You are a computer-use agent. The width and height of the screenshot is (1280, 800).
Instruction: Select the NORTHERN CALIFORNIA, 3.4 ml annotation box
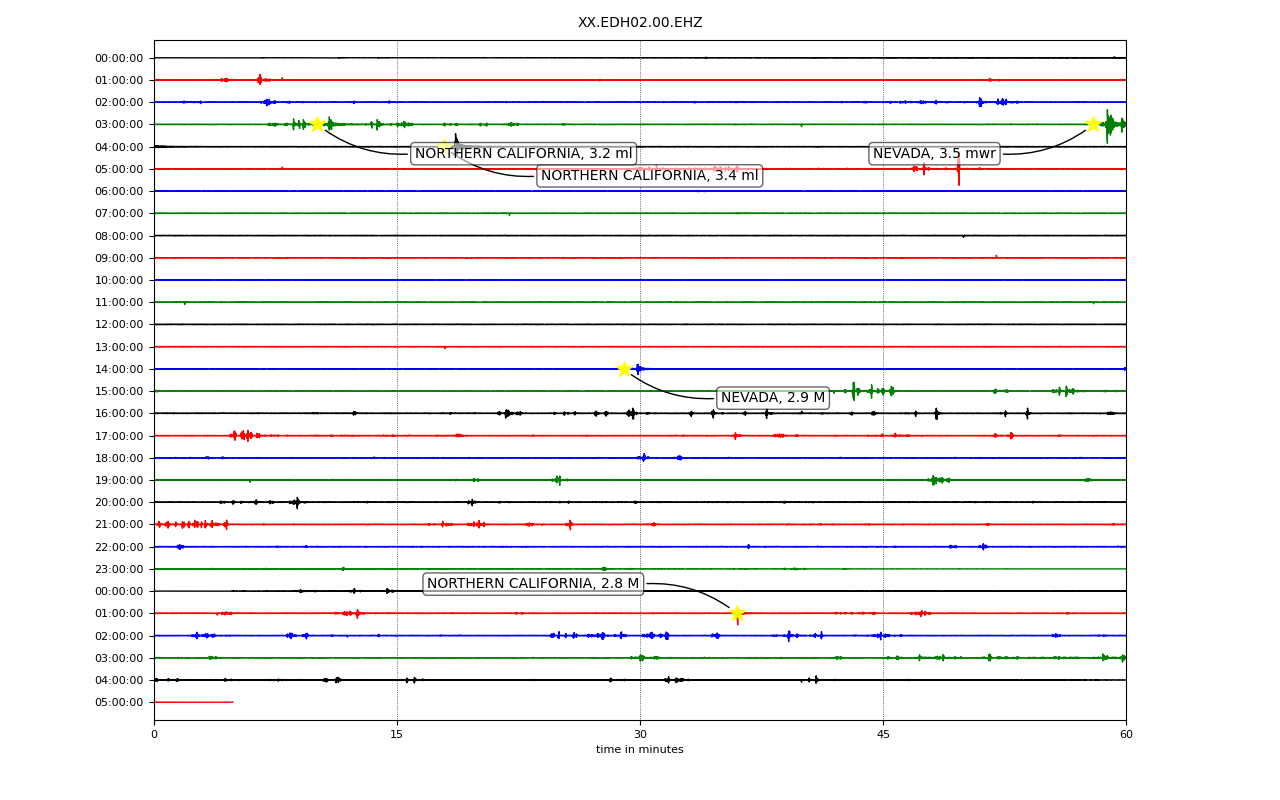[649, 176]
